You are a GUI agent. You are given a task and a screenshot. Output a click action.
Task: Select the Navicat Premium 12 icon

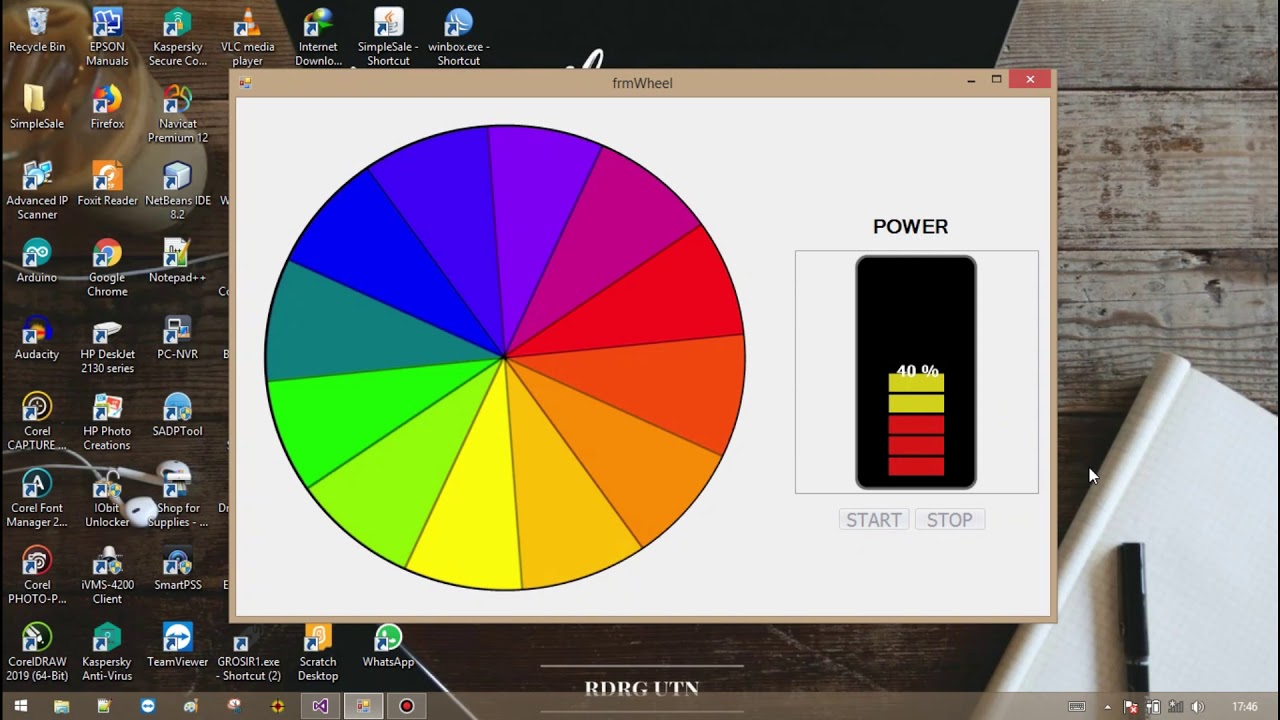(178, 114)
